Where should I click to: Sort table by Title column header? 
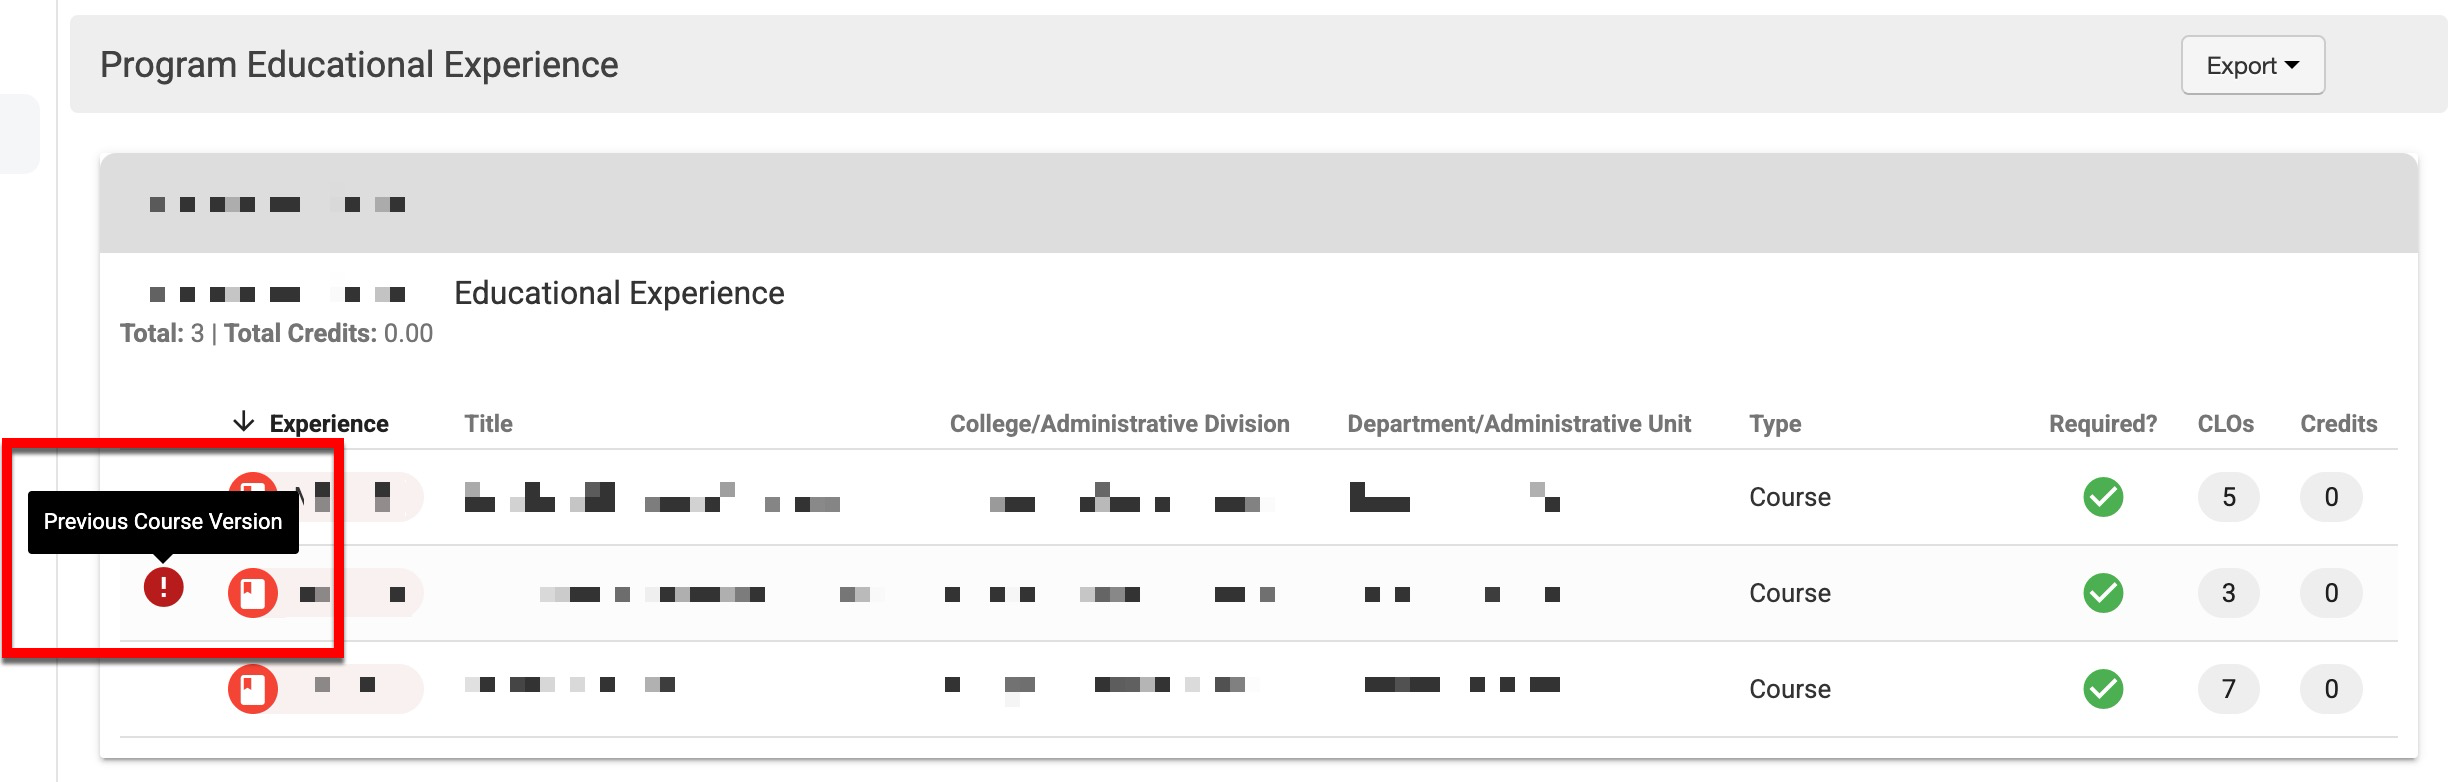pyautogui.click(x=488, y=424)
